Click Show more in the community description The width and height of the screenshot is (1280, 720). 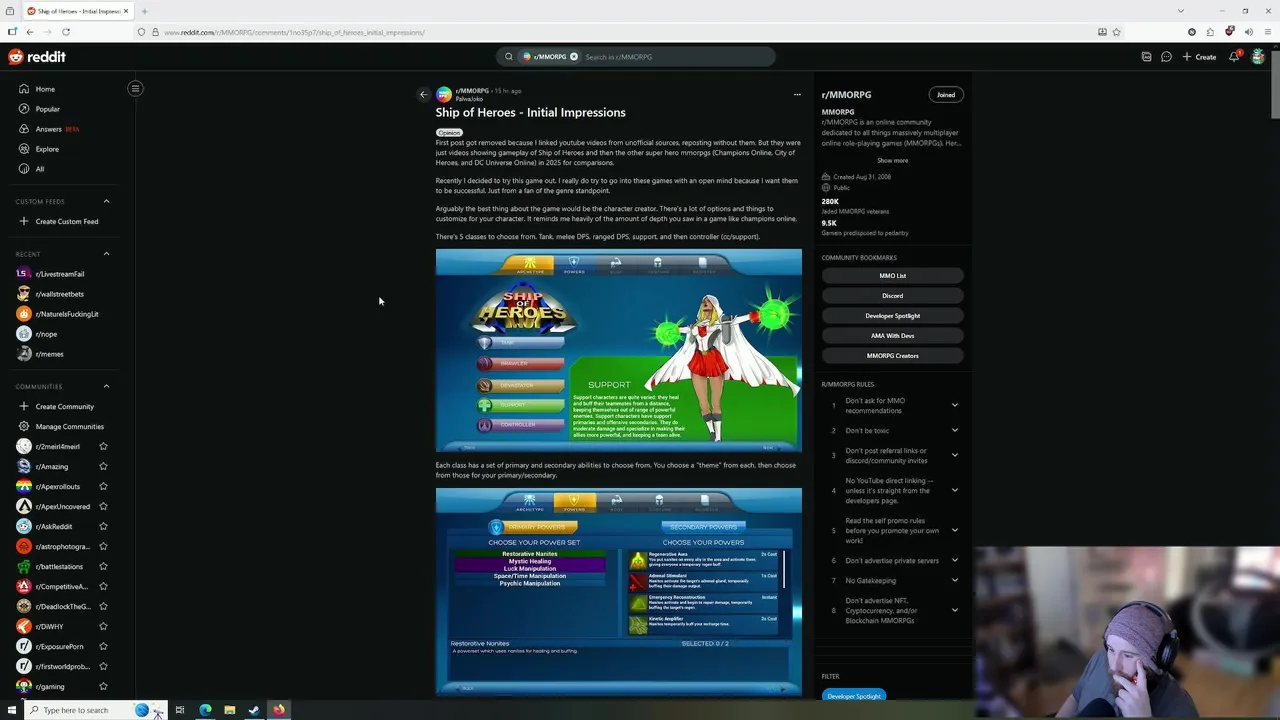point(892,160)
